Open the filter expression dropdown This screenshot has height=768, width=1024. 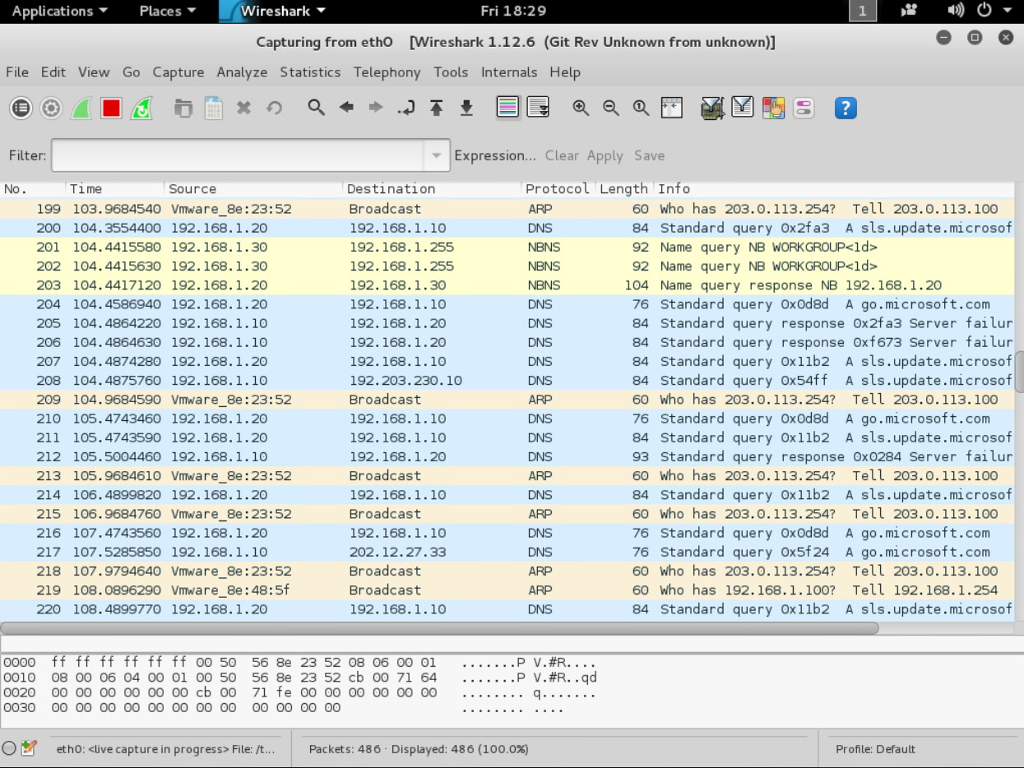(437, 156)
